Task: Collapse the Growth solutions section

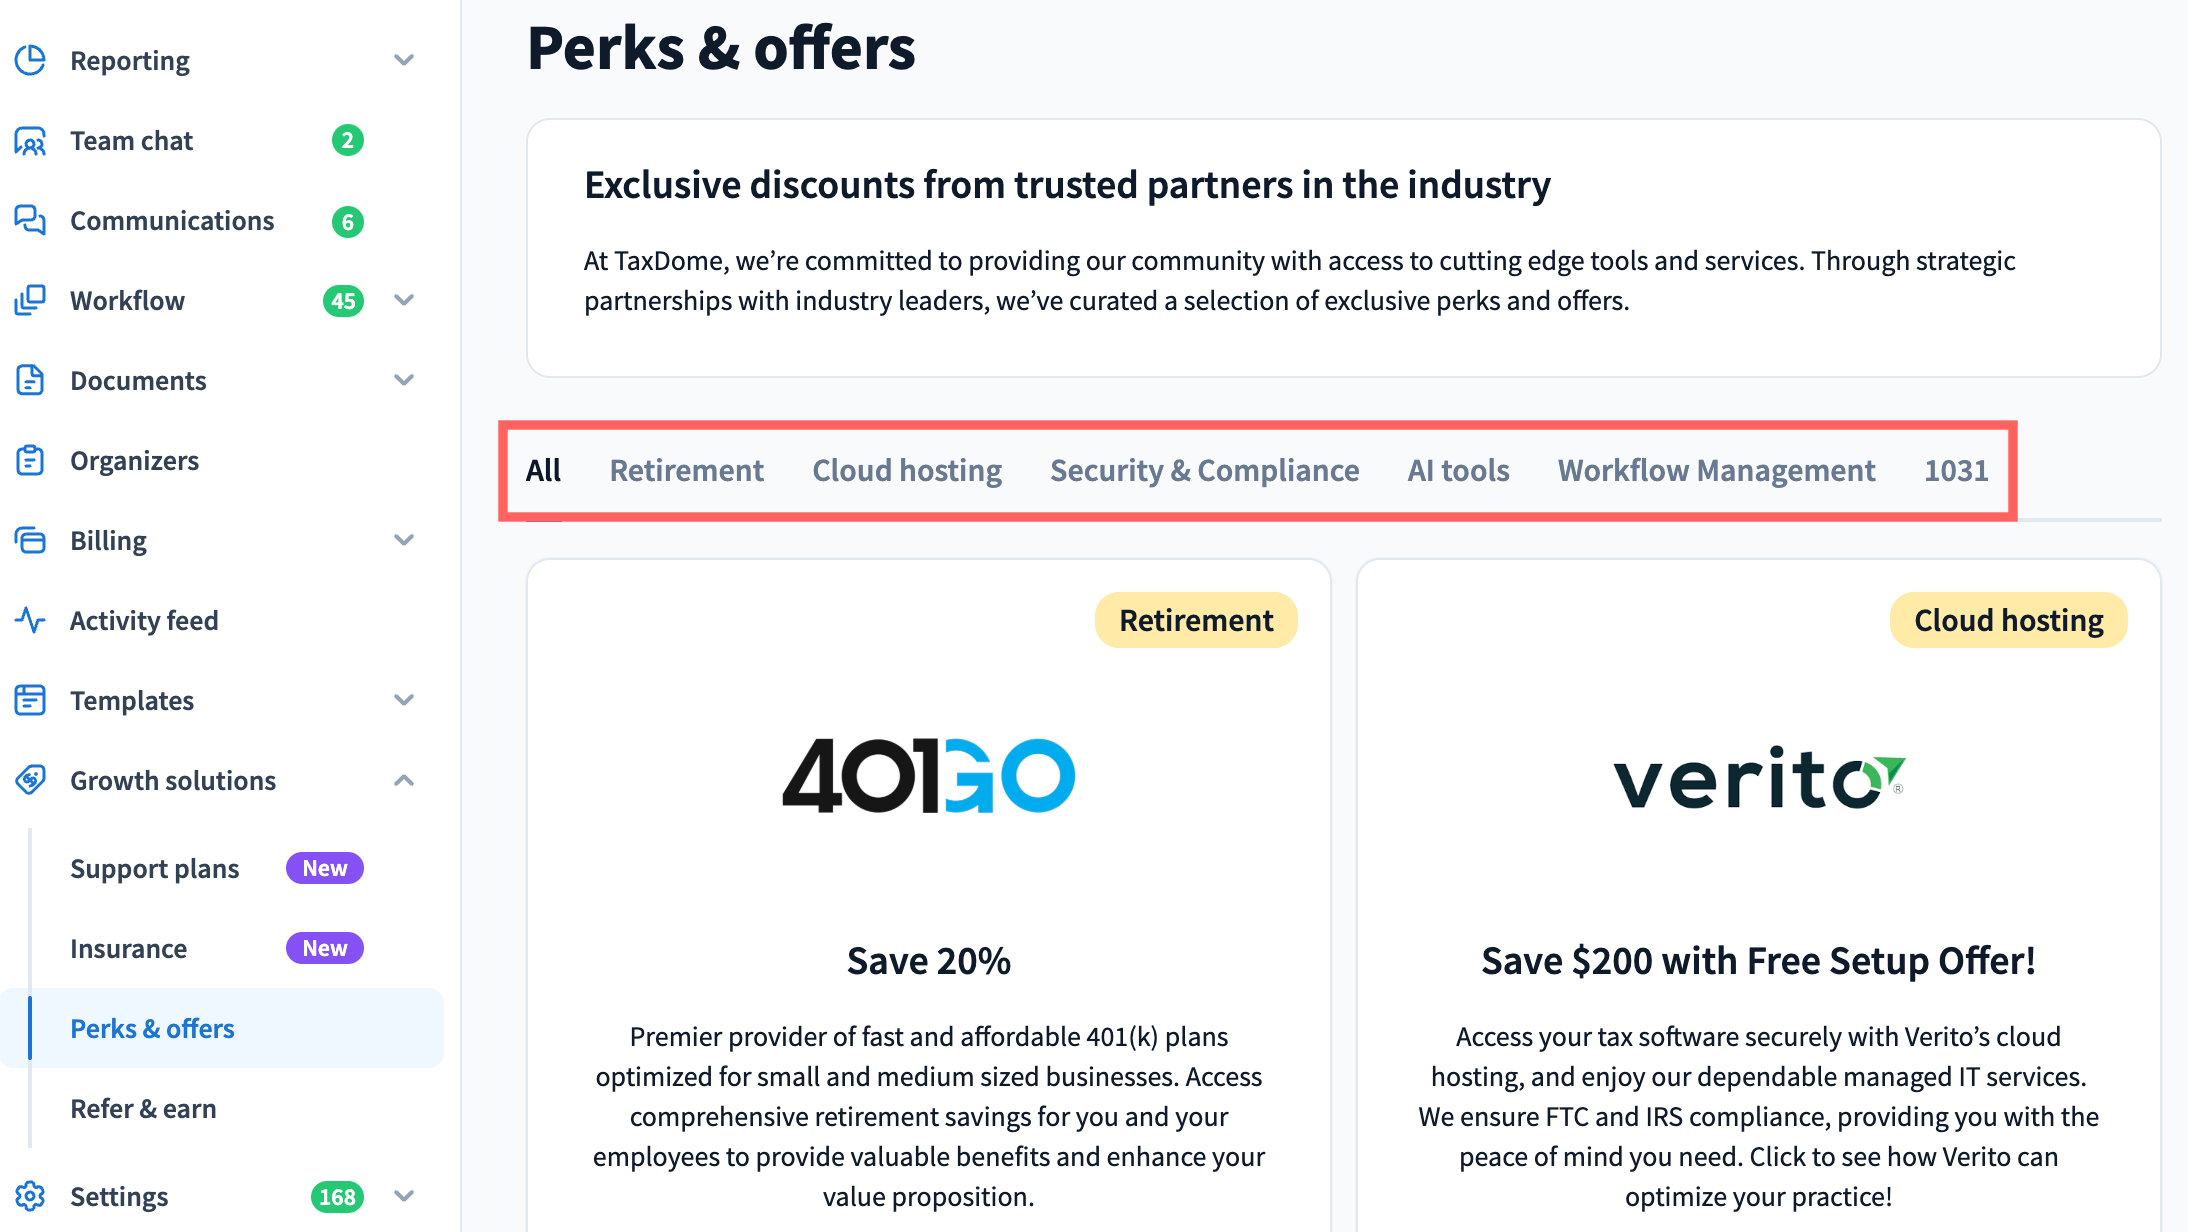Action: coord(404,780)
